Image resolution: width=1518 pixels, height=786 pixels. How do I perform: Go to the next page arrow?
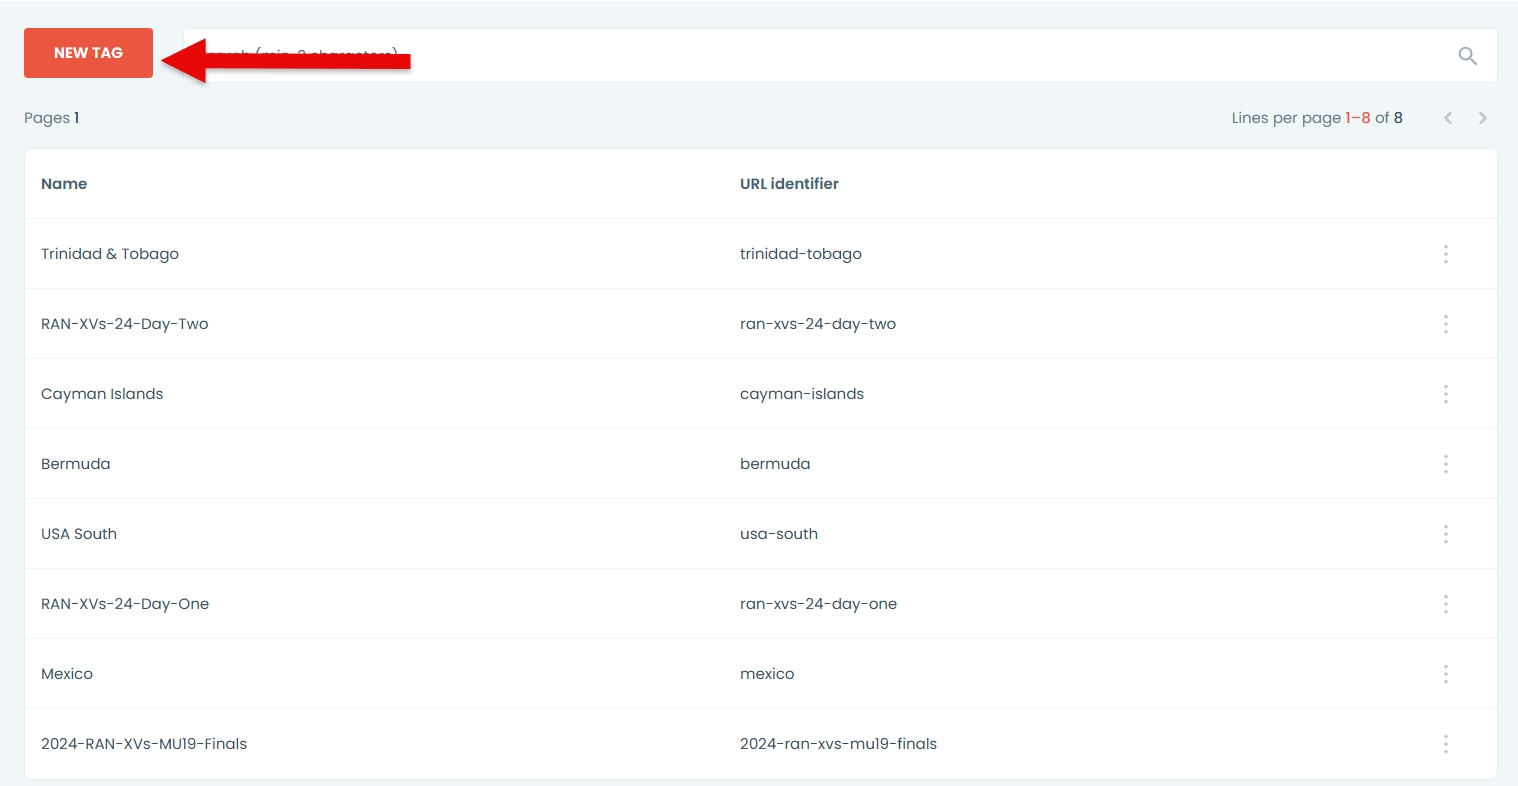pyautogui.click(x=1482, y=118)
